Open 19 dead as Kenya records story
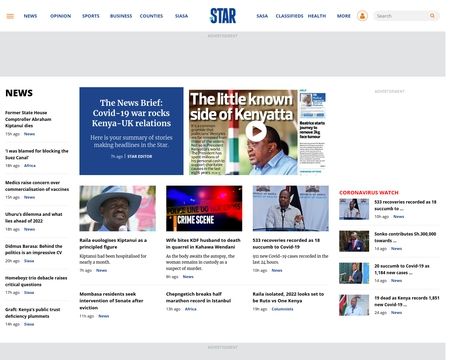Screen dimensions: 450x360 [x=407, y=301]
